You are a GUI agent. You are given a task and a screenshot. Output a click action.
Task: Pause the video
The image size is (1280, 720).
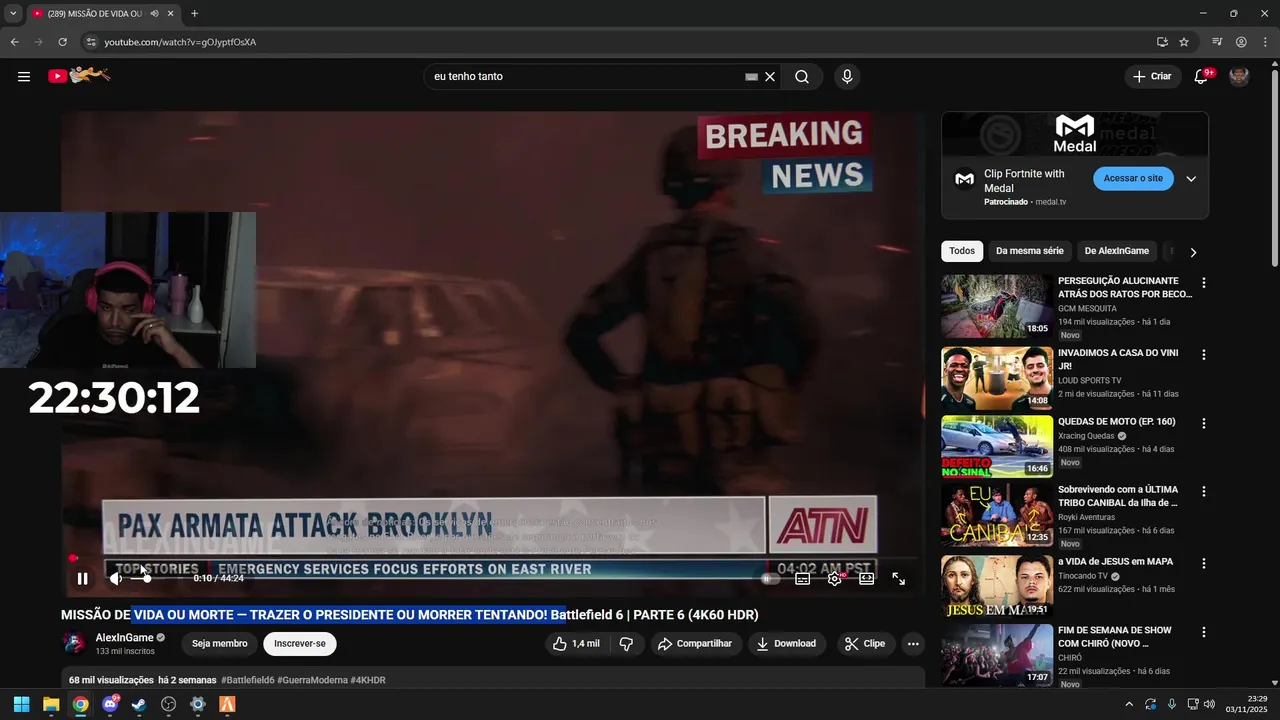point(83,578)
